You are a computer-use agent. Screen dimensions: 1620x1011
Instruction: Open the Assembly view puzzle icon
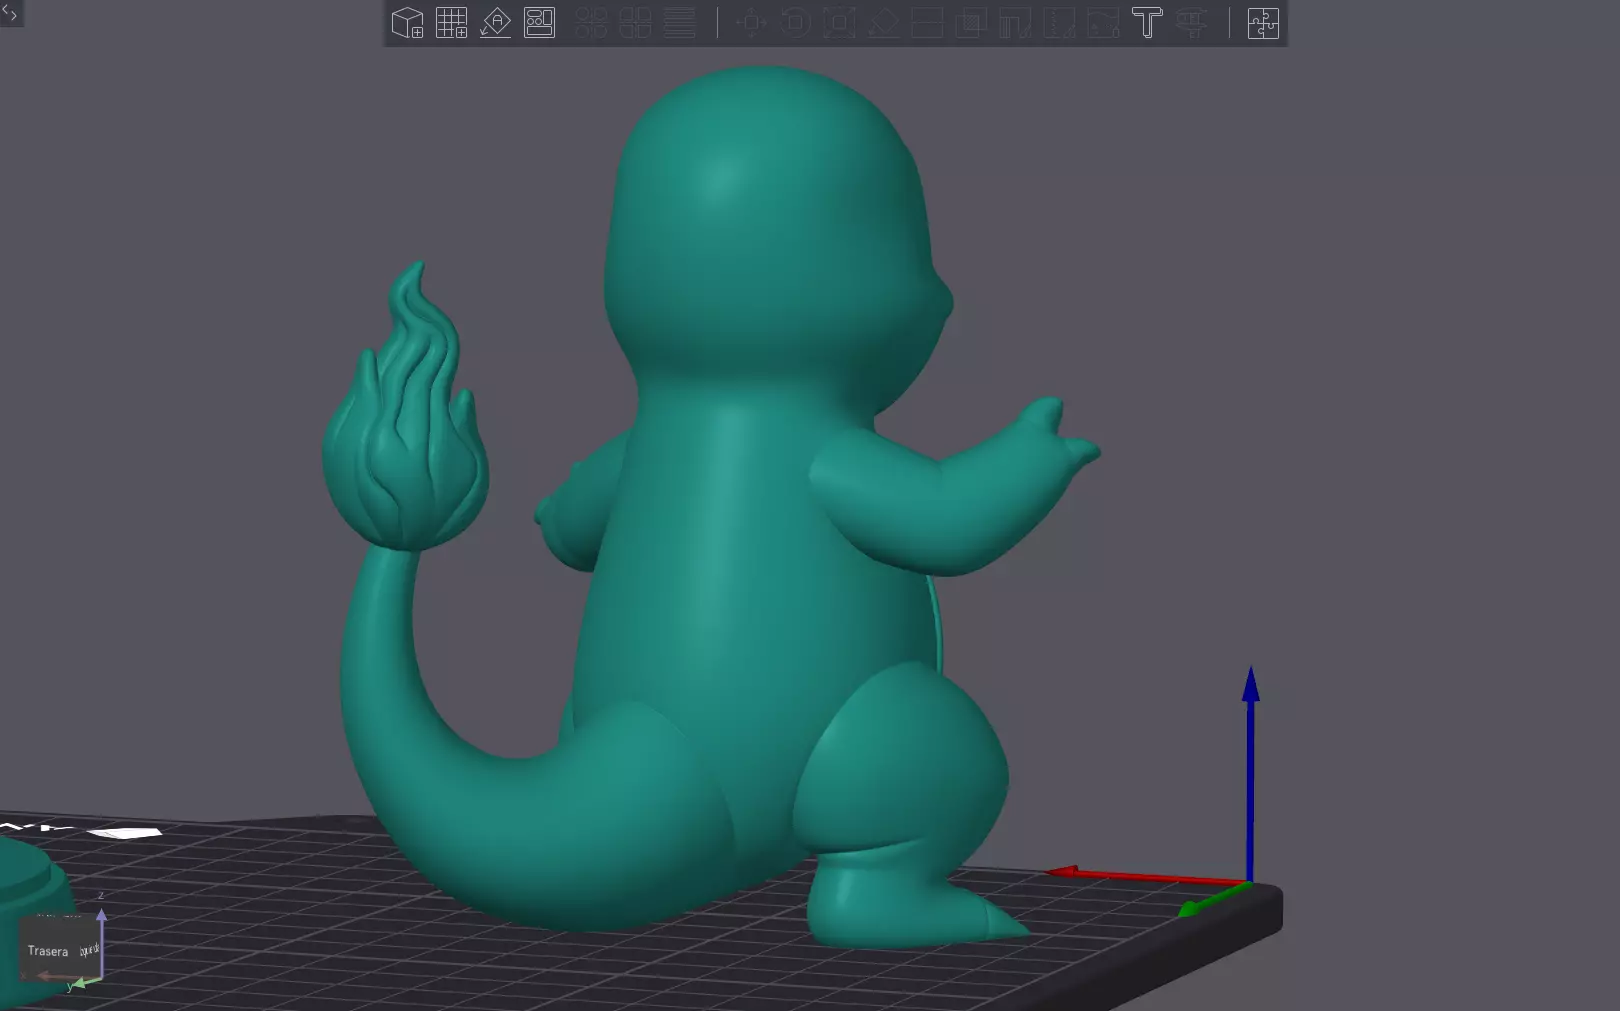1263,22
